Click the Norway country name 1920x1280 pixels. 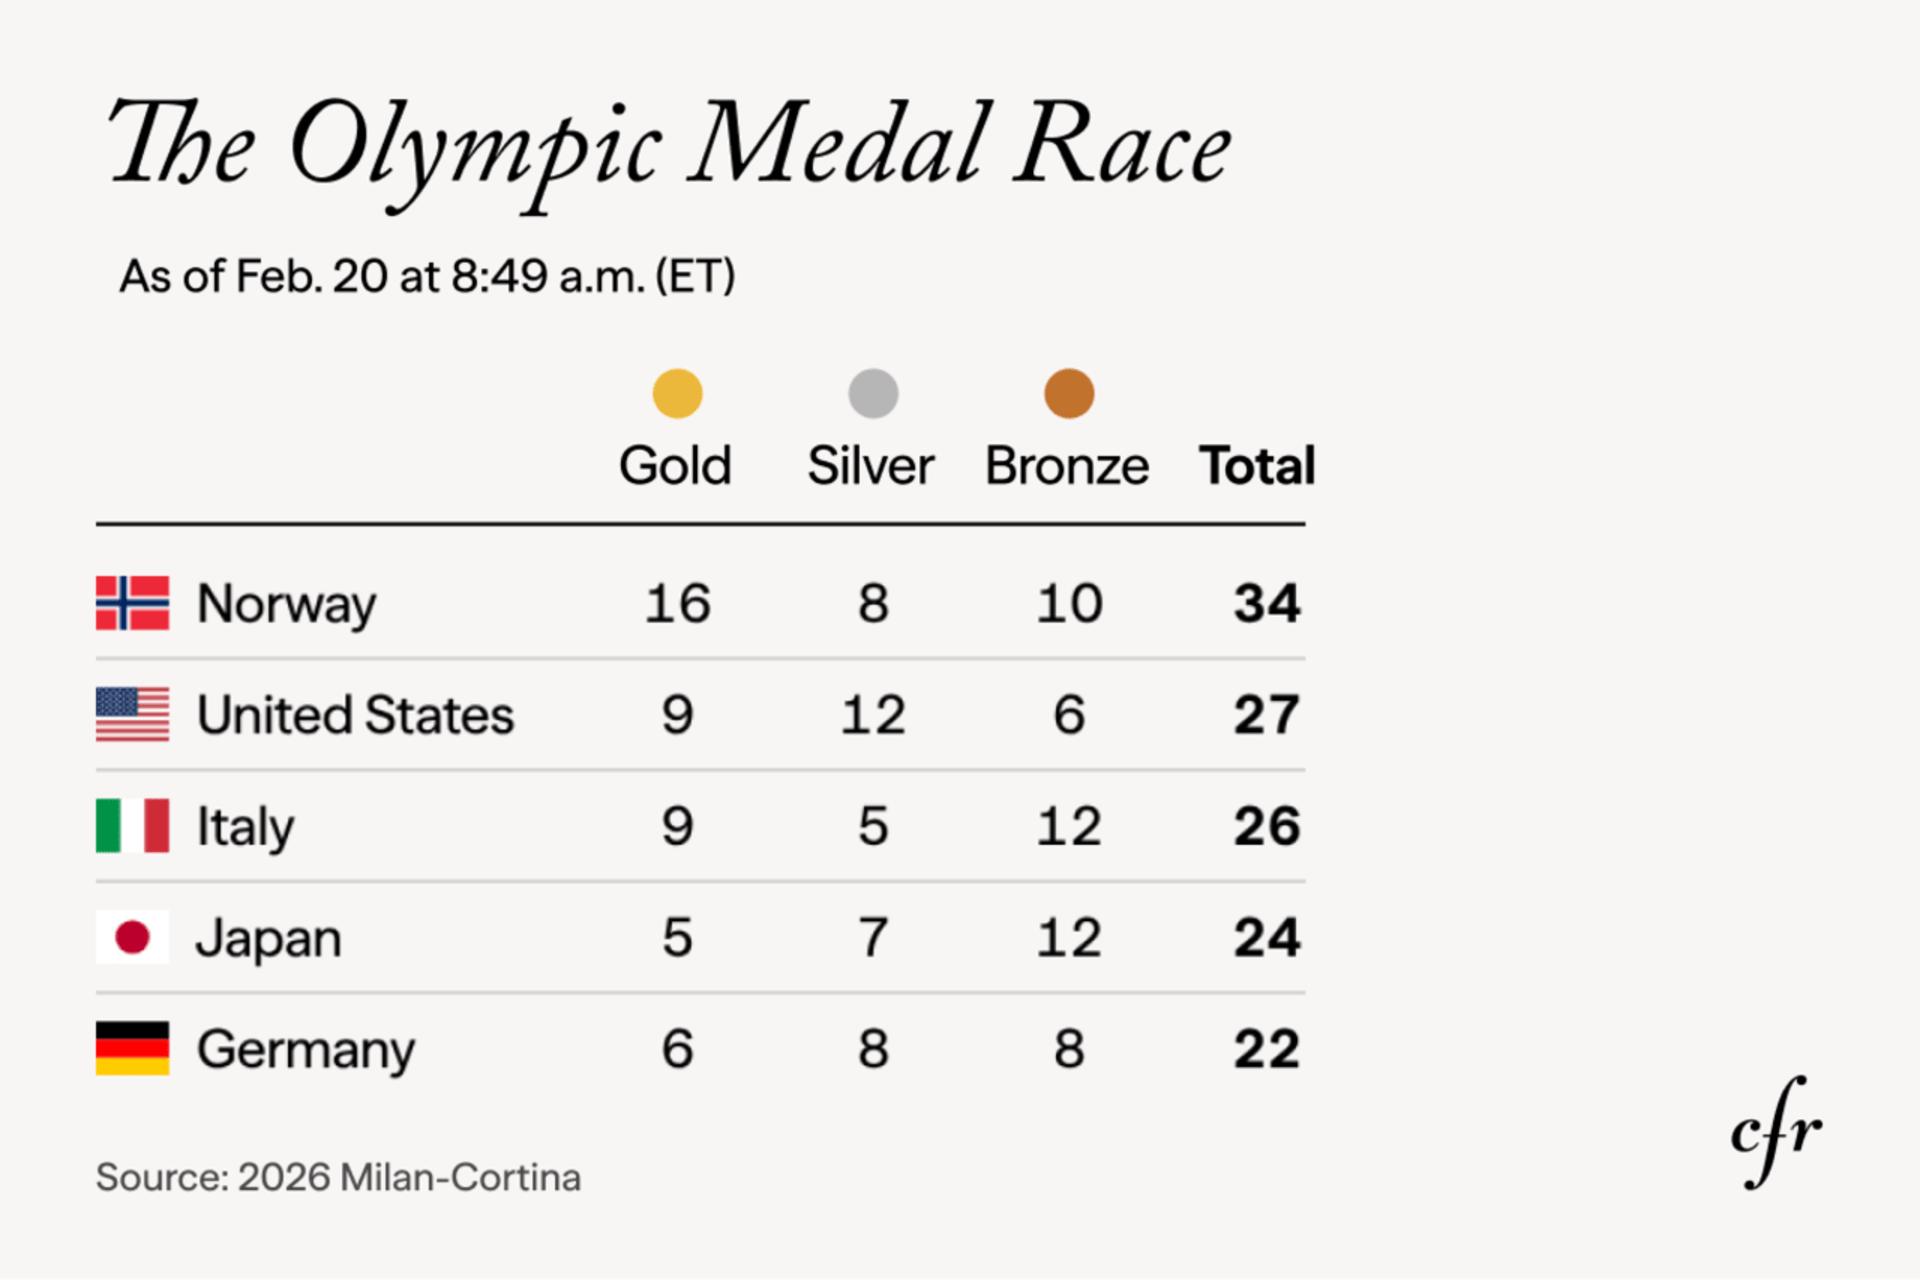286,604
